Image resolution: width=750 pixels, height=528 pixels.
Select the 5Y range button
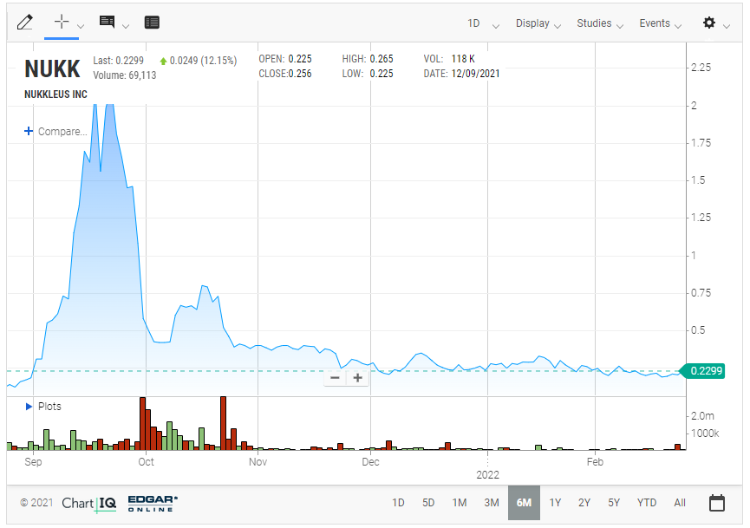point(614,503)
